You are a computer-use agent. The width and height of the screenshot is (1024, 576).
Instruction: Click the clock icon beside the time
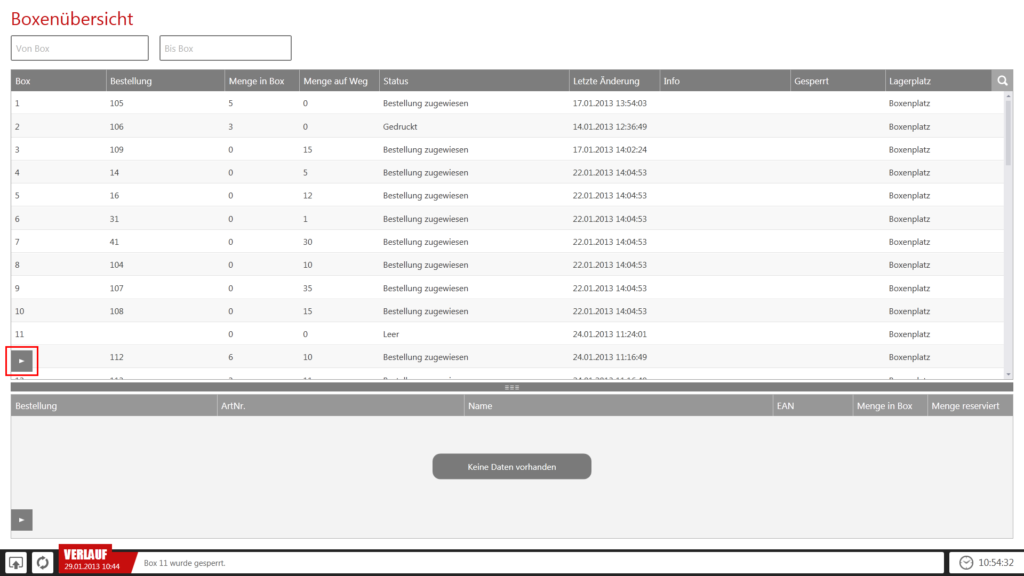[965, 563]
